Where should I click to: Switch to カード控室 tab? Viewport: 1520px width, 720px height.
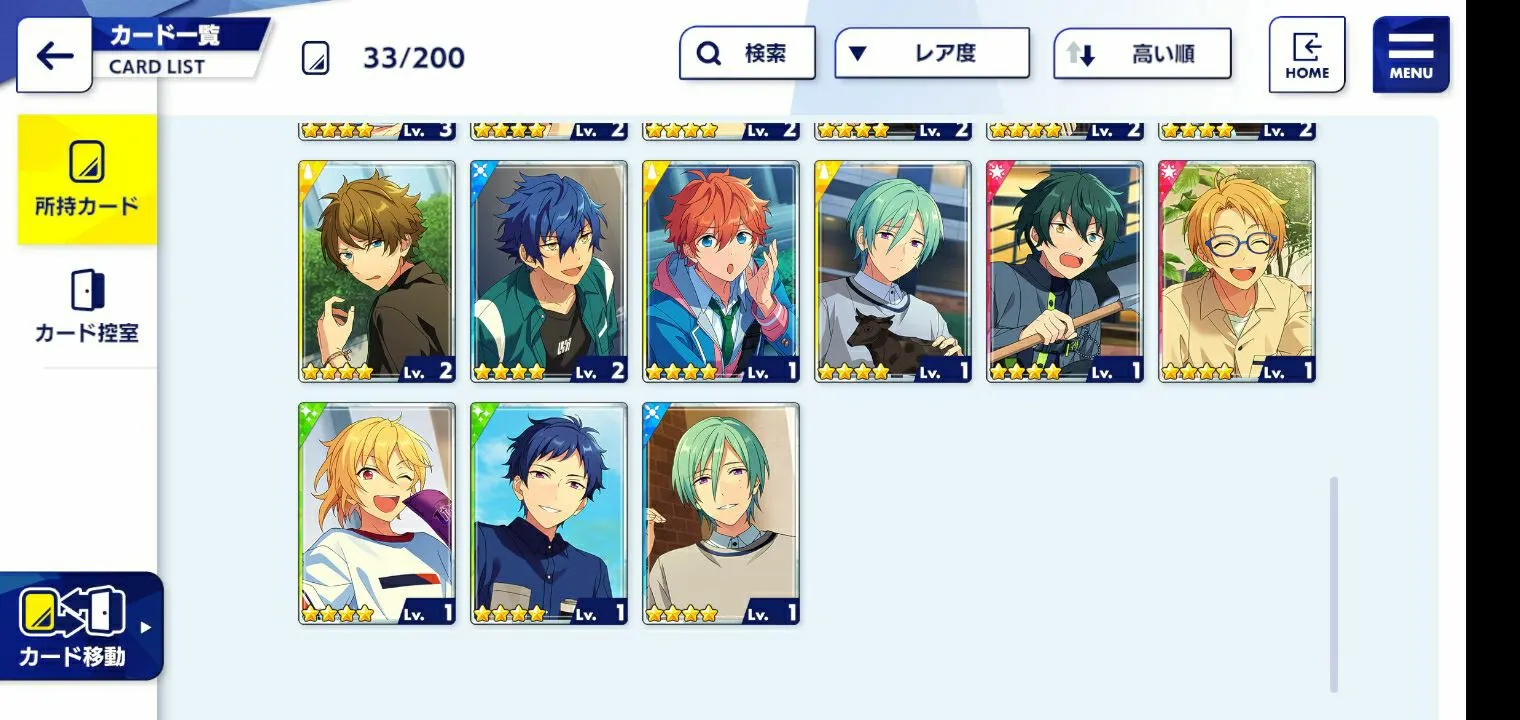click(x=87, y=307)
